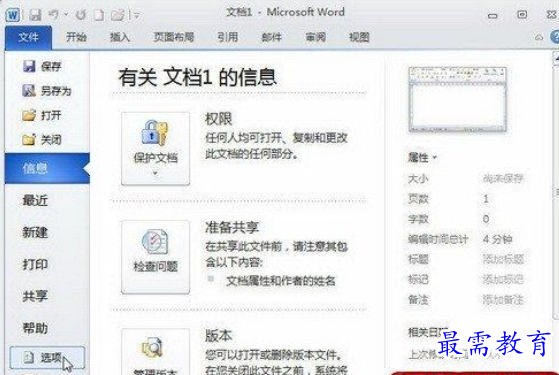Click the 权限 (Permissions) heading
Screen dimensions: 559x375
(219, 119)
